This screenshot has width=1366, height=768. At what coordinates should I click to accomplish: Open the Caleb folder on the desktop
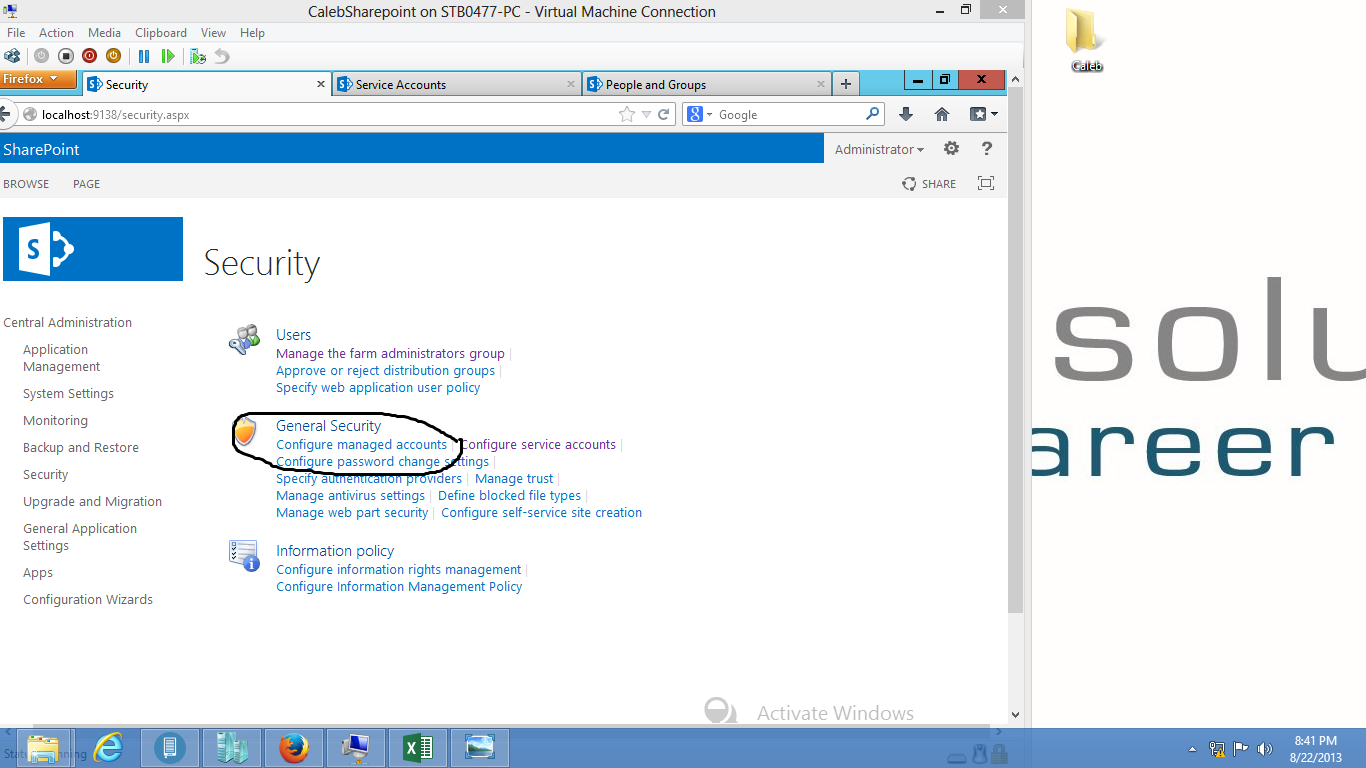1087,40
